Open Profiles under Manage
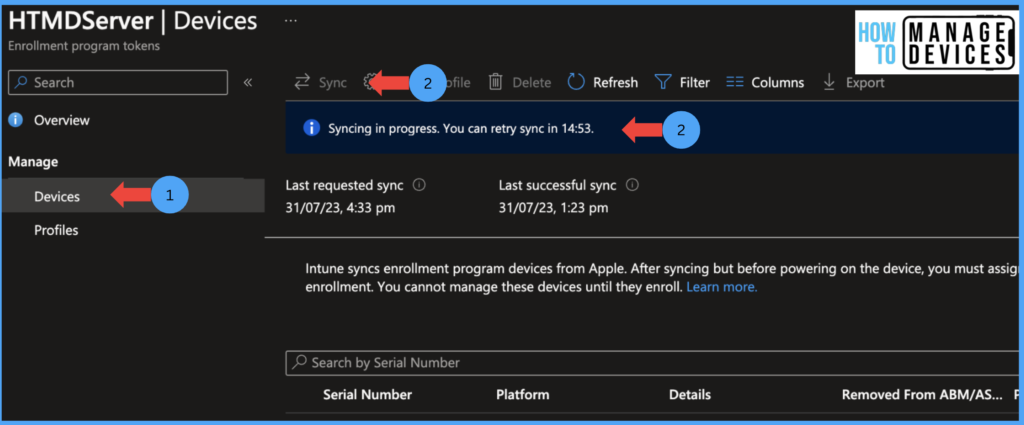This screenshot has width=1024, height=425. [56, 230]
